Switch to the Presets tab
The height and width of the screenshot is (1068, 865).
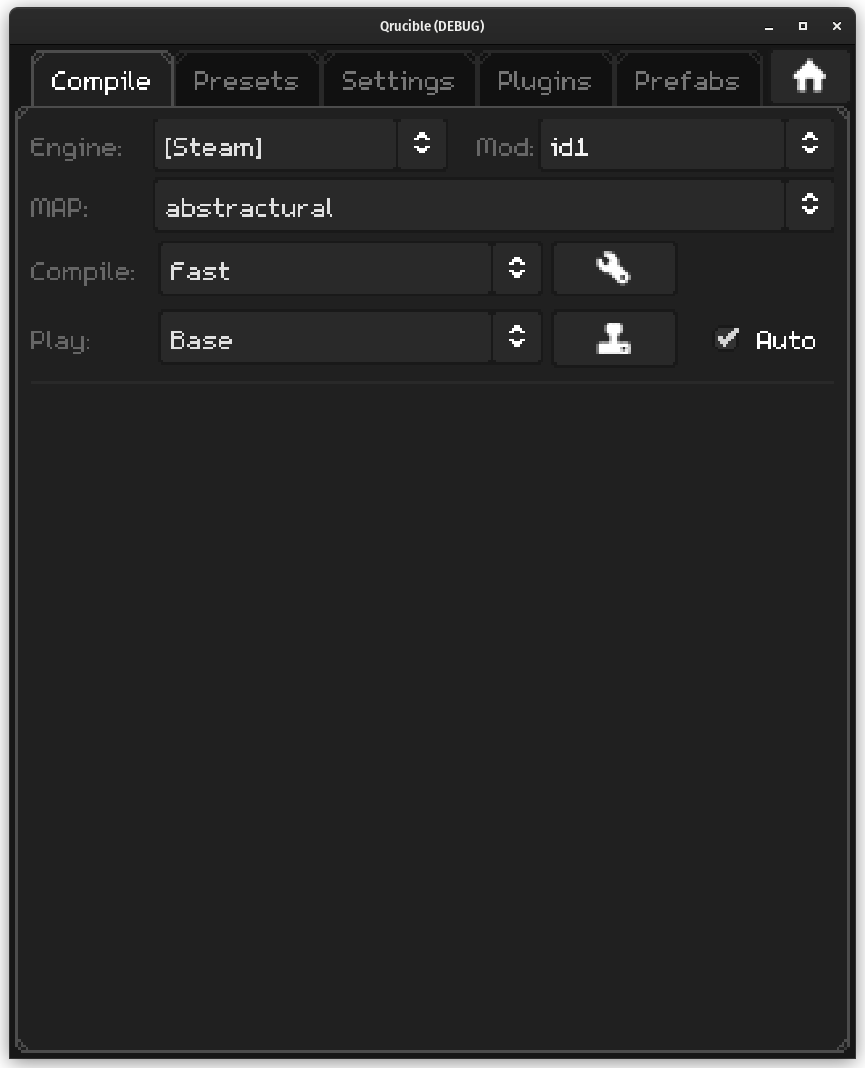(x=246, y=81)
